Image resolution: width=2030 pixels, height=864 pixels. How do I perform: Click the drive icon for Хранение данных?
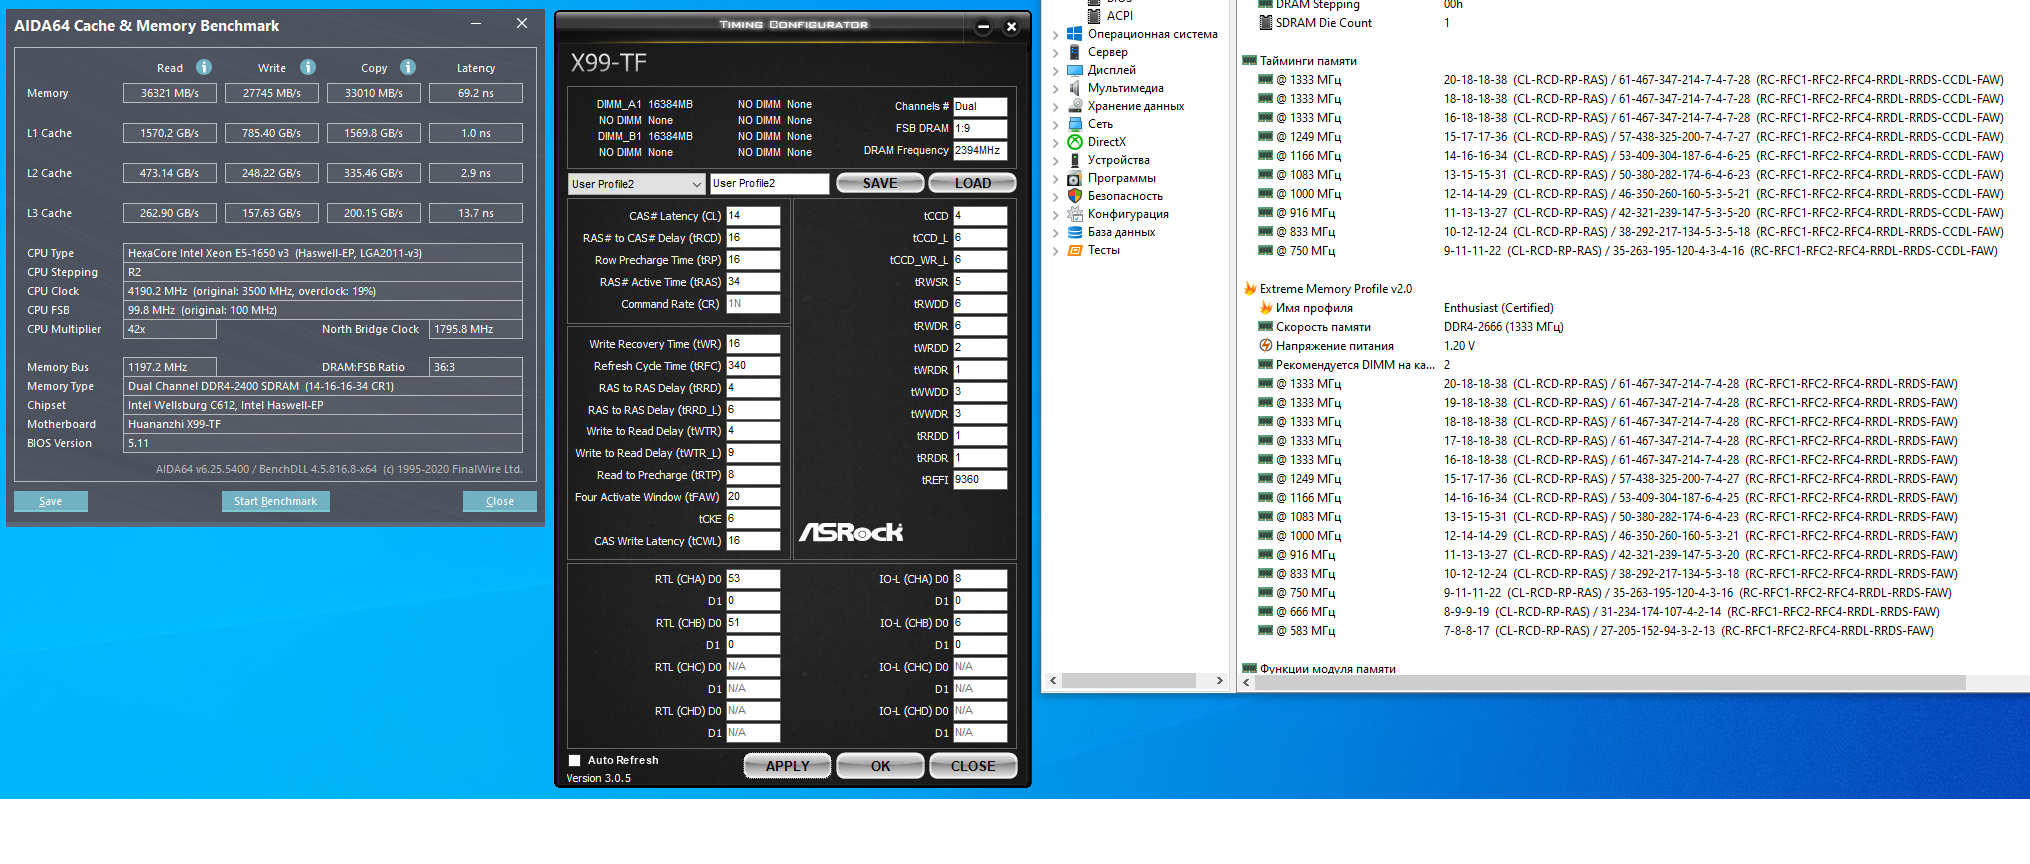tap(1075, 106)
